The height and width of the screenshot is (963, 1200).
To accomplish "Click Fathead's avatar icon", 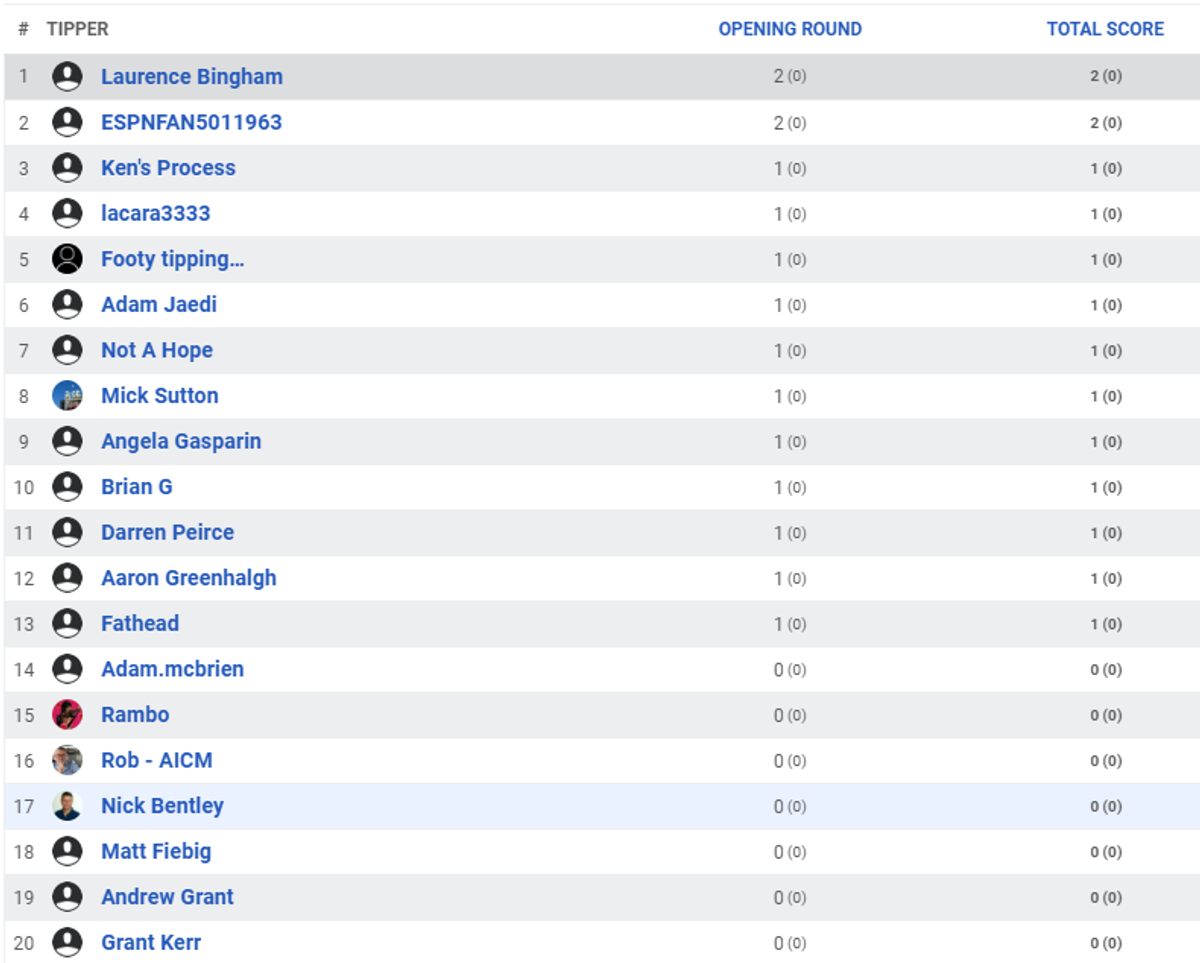I will [67, 624].
